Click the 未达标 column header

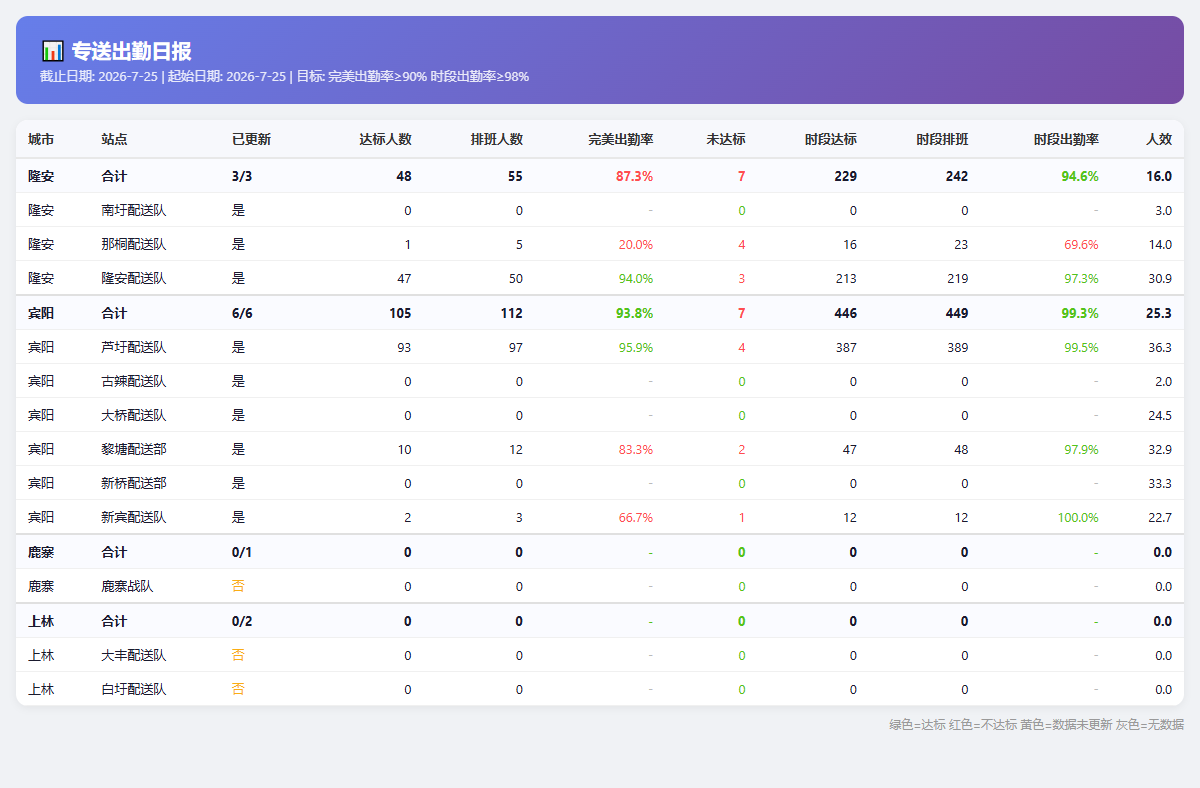pos(726,139)
